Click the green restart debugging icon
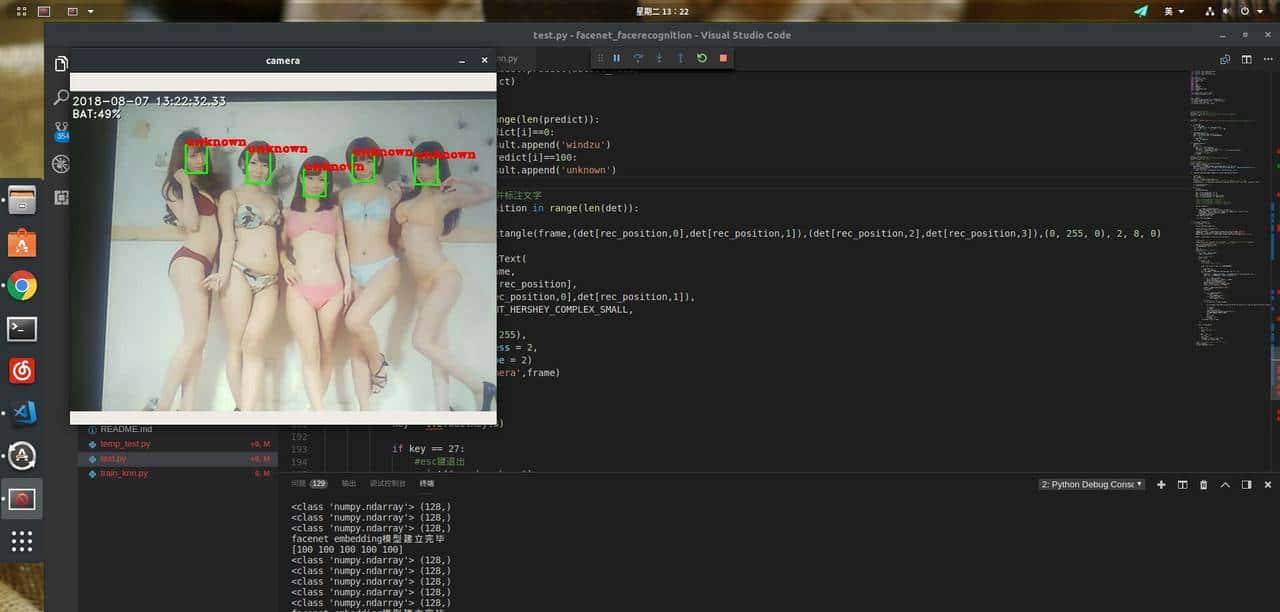The width and height of the screenshot is (1280, 612). click(701, 58)
